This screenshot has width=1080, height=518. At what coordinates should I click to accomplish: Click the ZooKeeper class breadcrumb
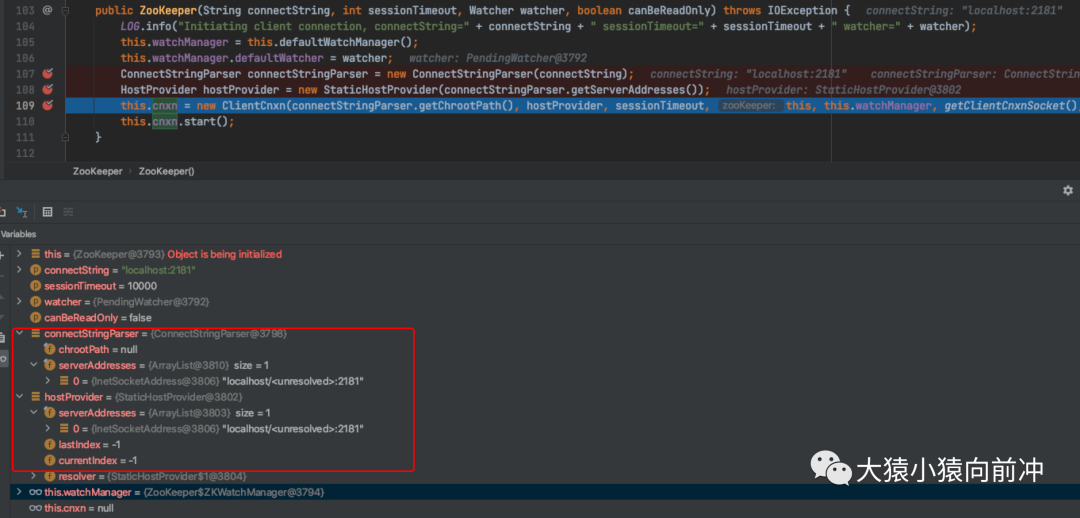(x=97, y=171)
